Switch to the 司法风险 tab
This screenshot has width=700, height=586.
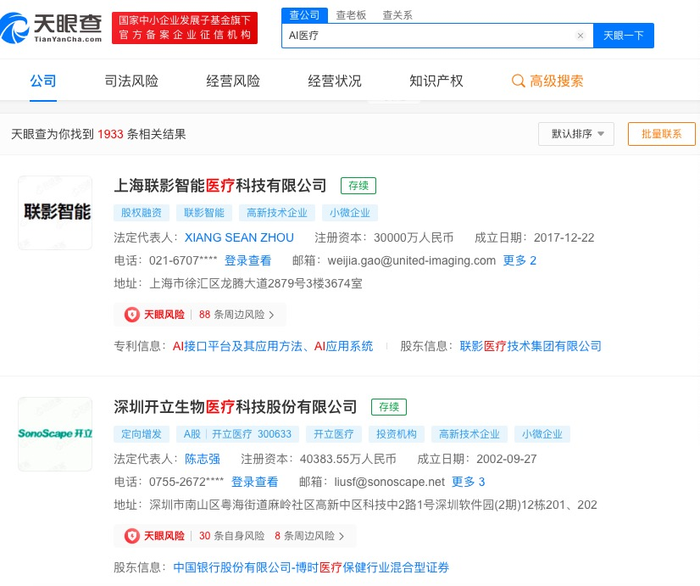coord(131,81)
